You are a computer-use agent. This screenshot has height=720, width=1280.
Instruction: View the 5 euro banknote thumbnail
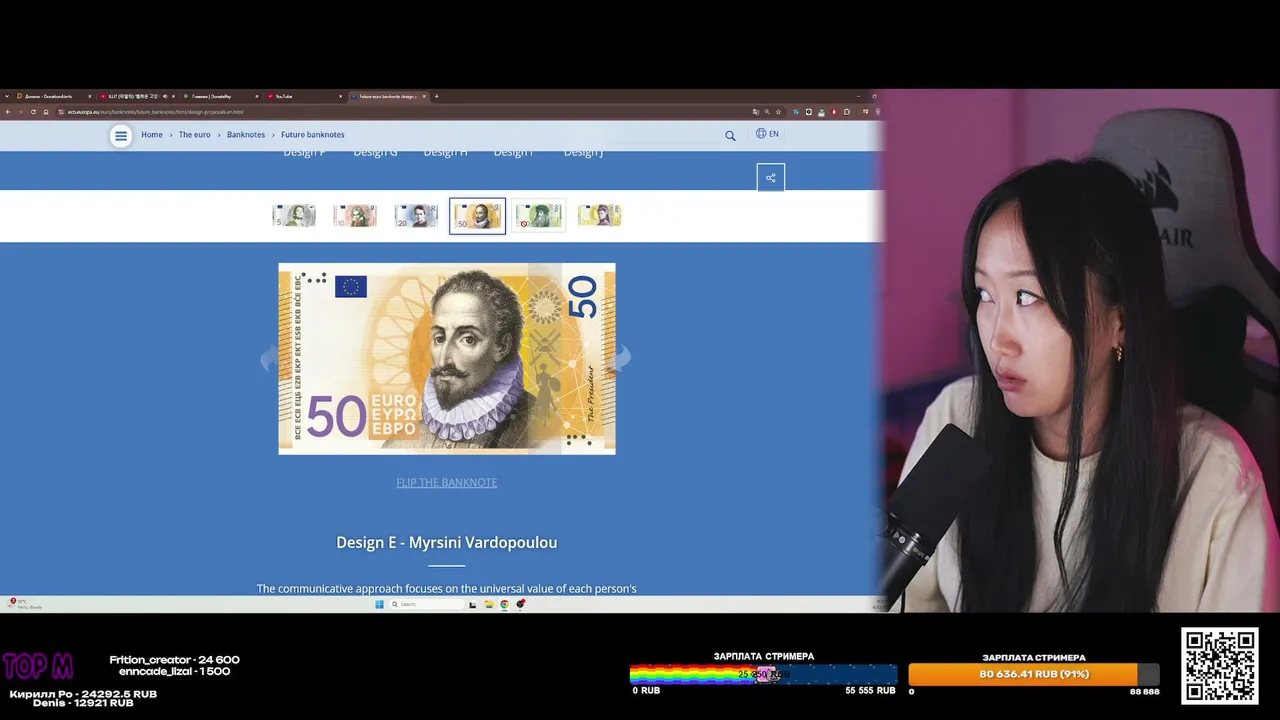pyautogui.click(x=294, y=215)
